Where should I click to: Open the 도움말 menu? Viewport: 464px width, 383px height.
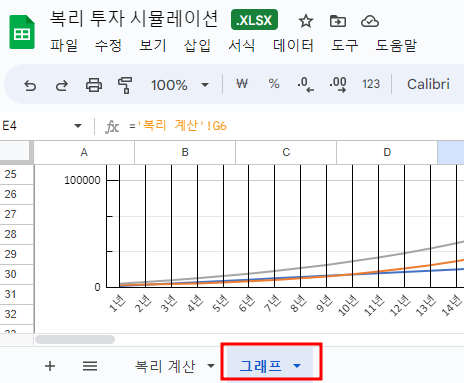tap(396, 45)
